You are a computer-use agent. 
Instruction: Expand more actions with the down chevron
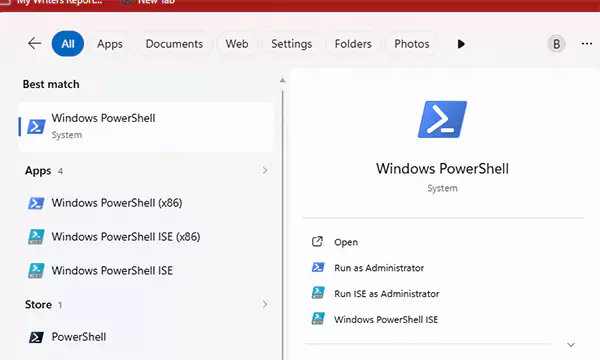tap(571, 345)
